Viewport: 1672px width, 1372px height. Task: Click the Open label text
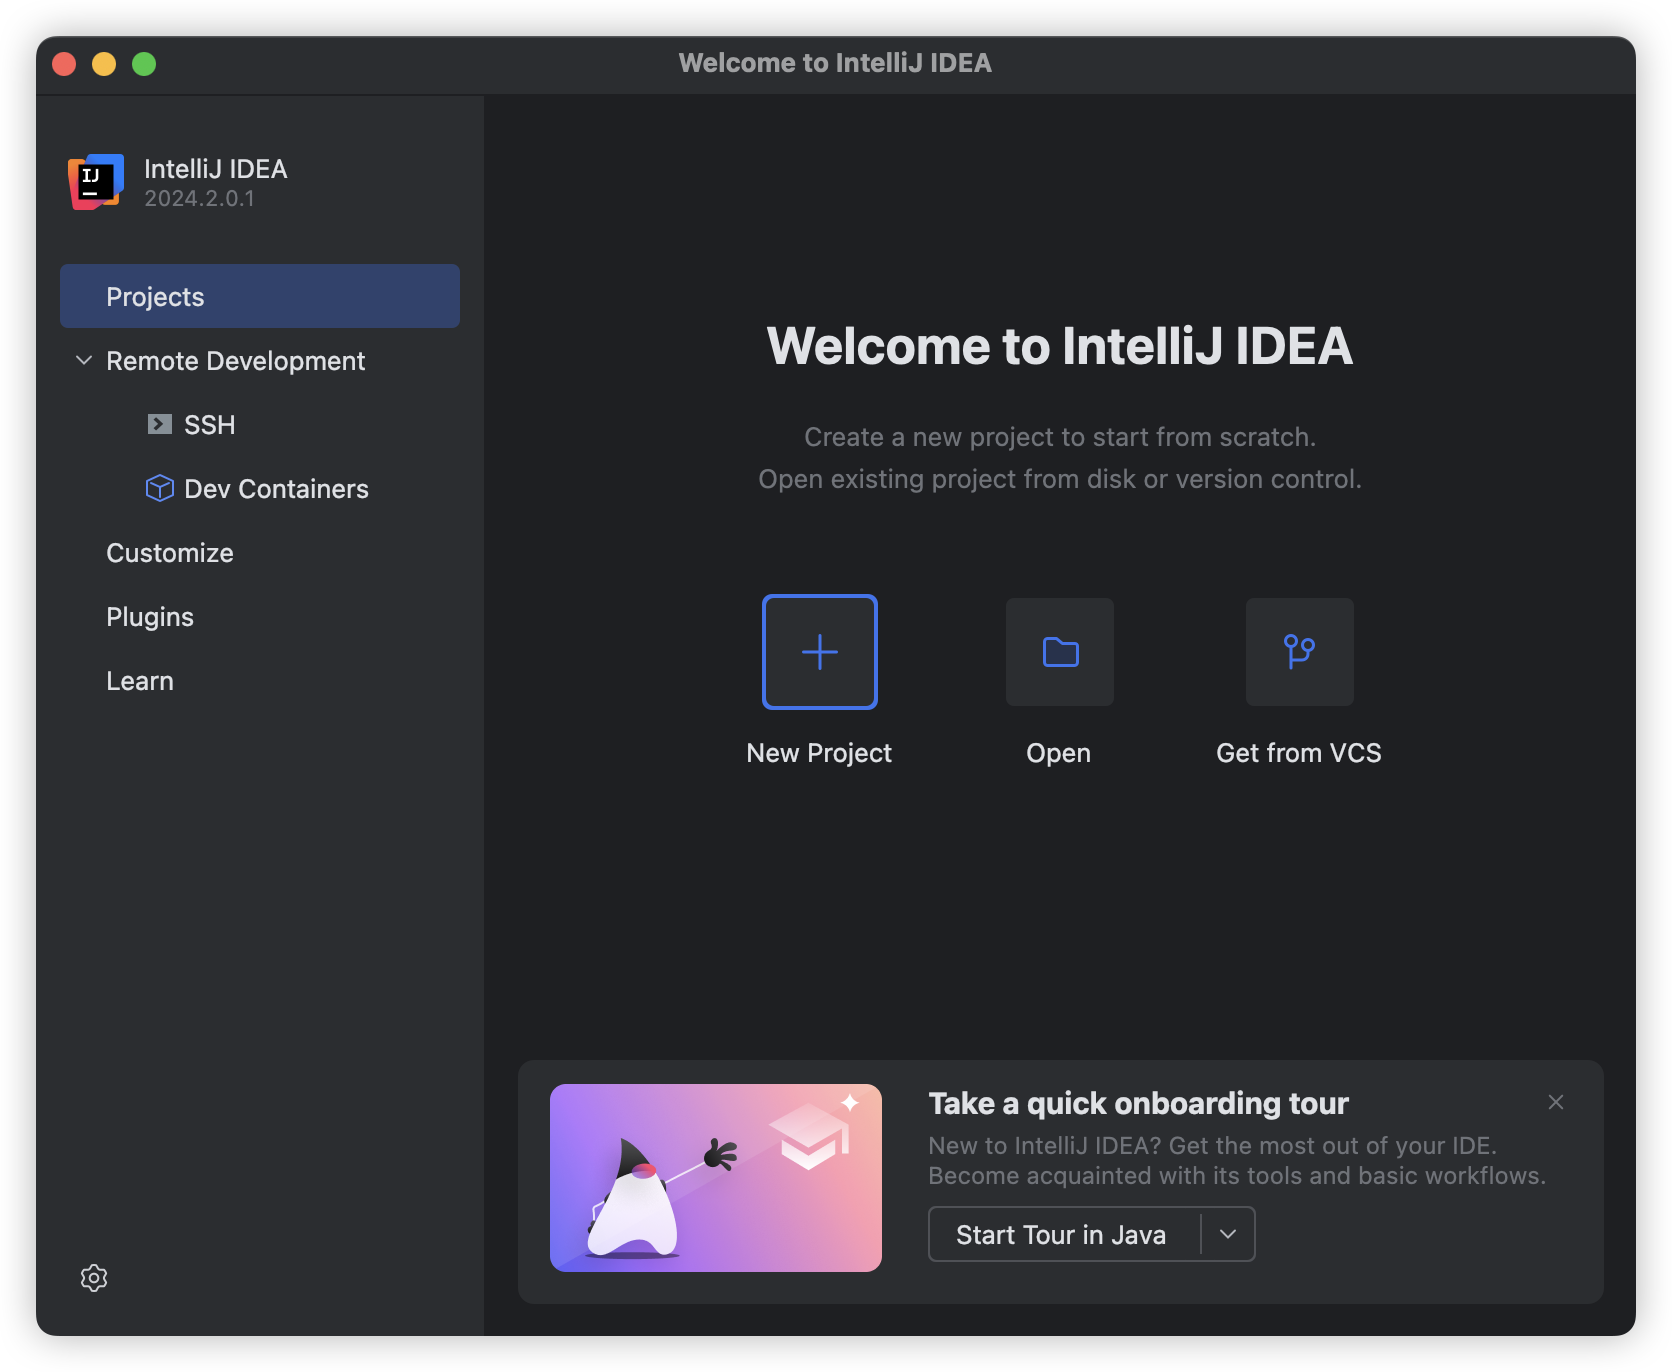1059,753
